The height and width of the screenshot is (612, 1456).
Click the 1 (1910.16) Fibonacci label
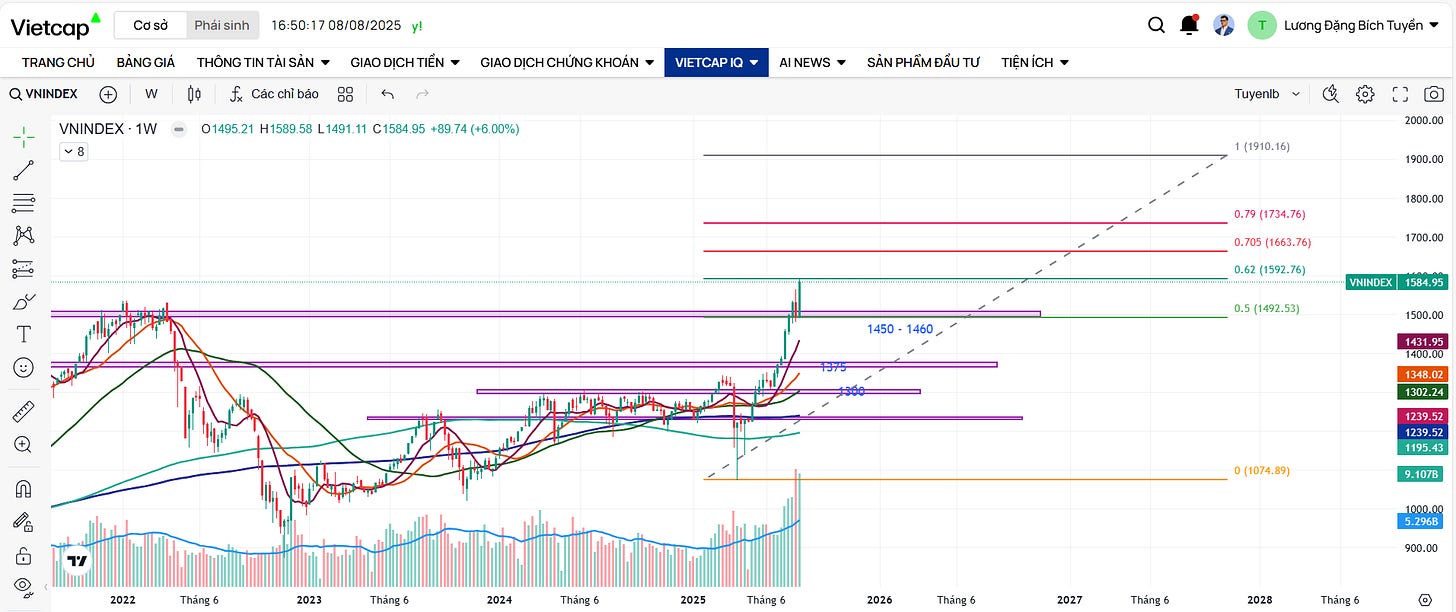coord(1261,147)
